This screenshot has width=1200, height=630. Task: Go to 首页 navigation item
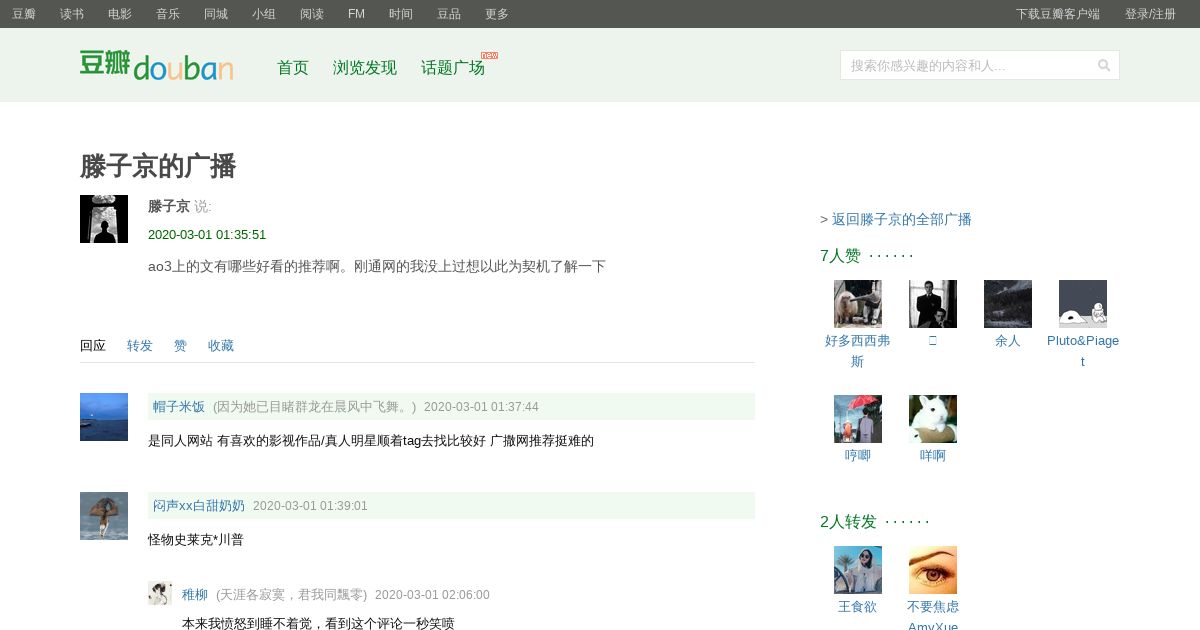[x=293, y=68]
